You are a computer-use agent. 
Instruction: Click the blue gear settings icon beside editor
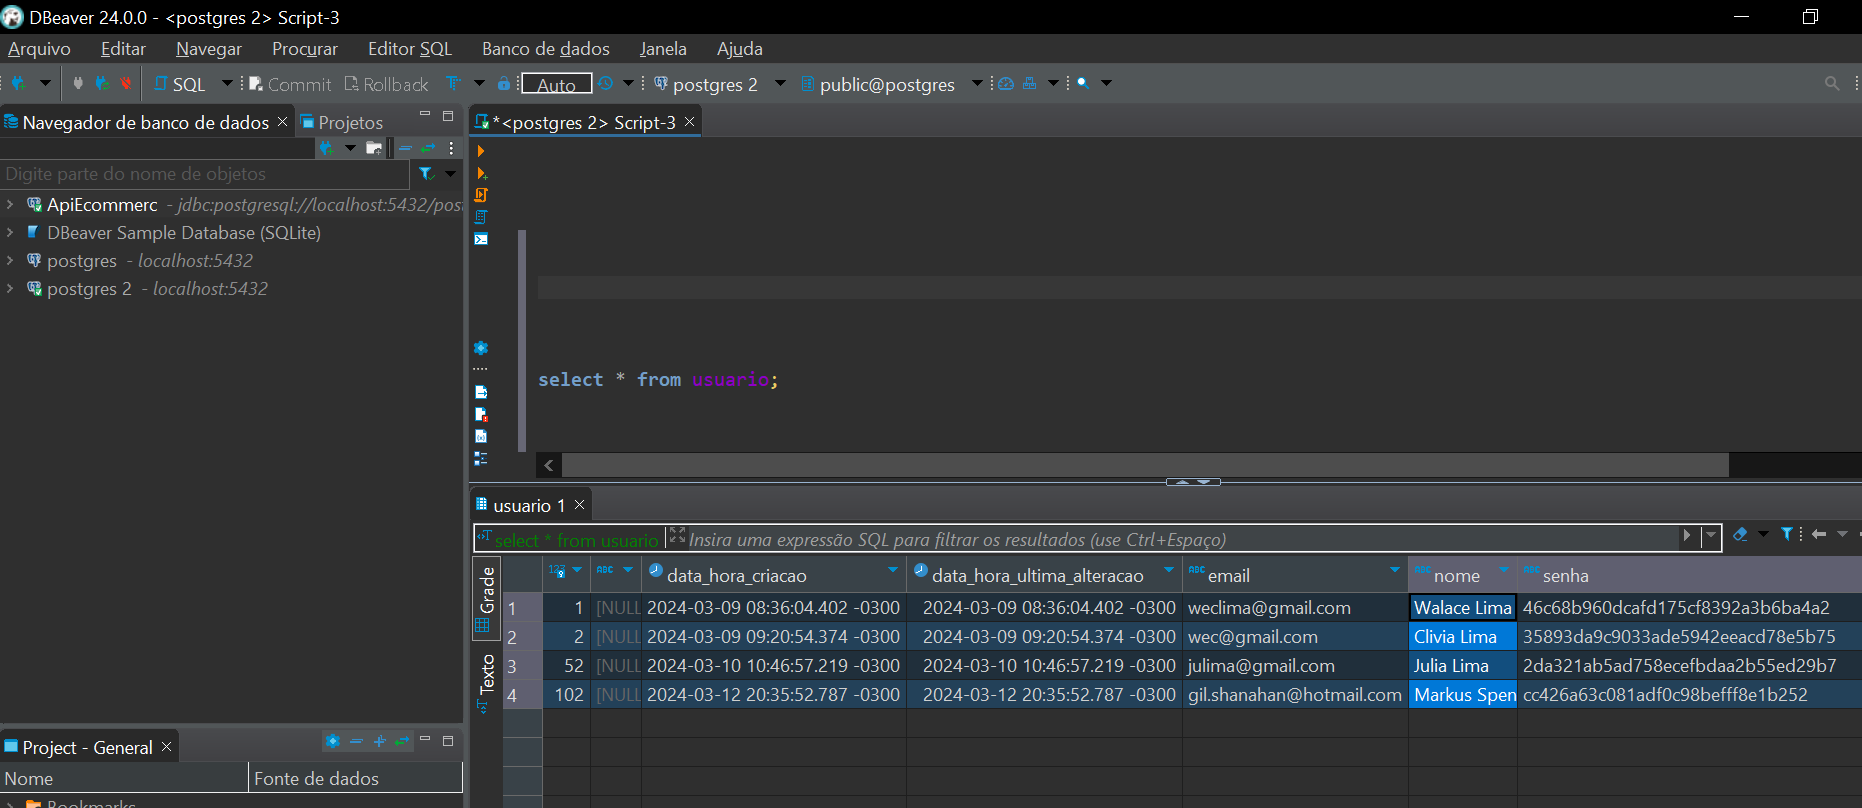(481, 348)
